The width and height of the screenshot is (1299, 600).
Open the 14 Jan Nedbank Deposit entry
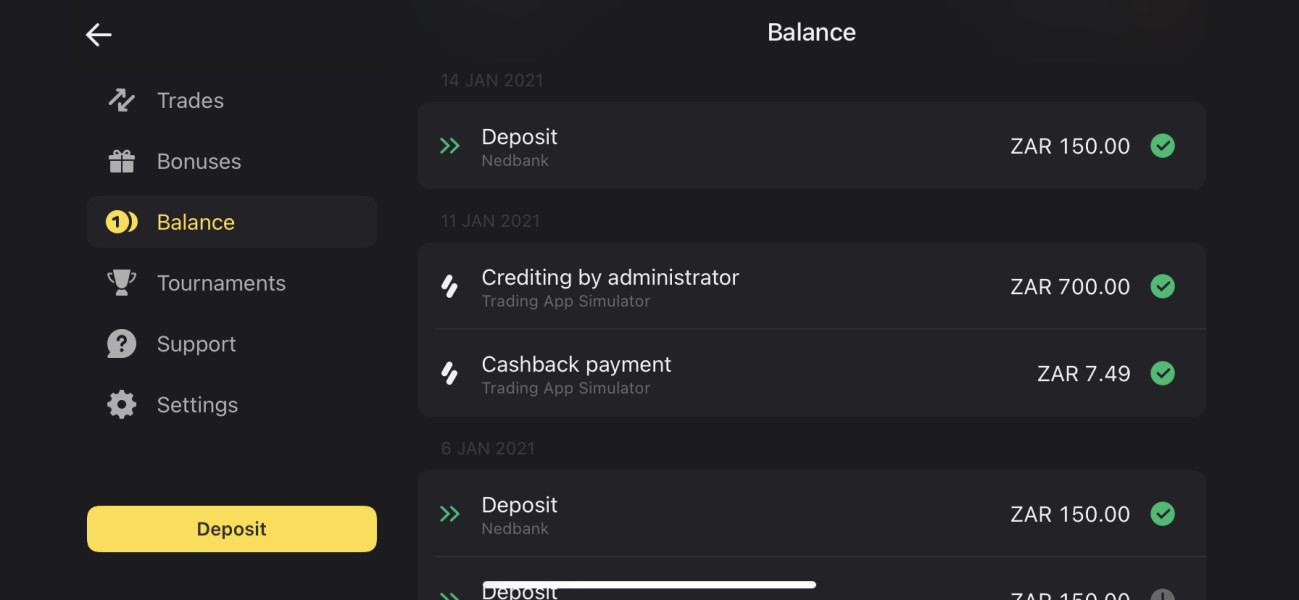click(x=811, y=146)
